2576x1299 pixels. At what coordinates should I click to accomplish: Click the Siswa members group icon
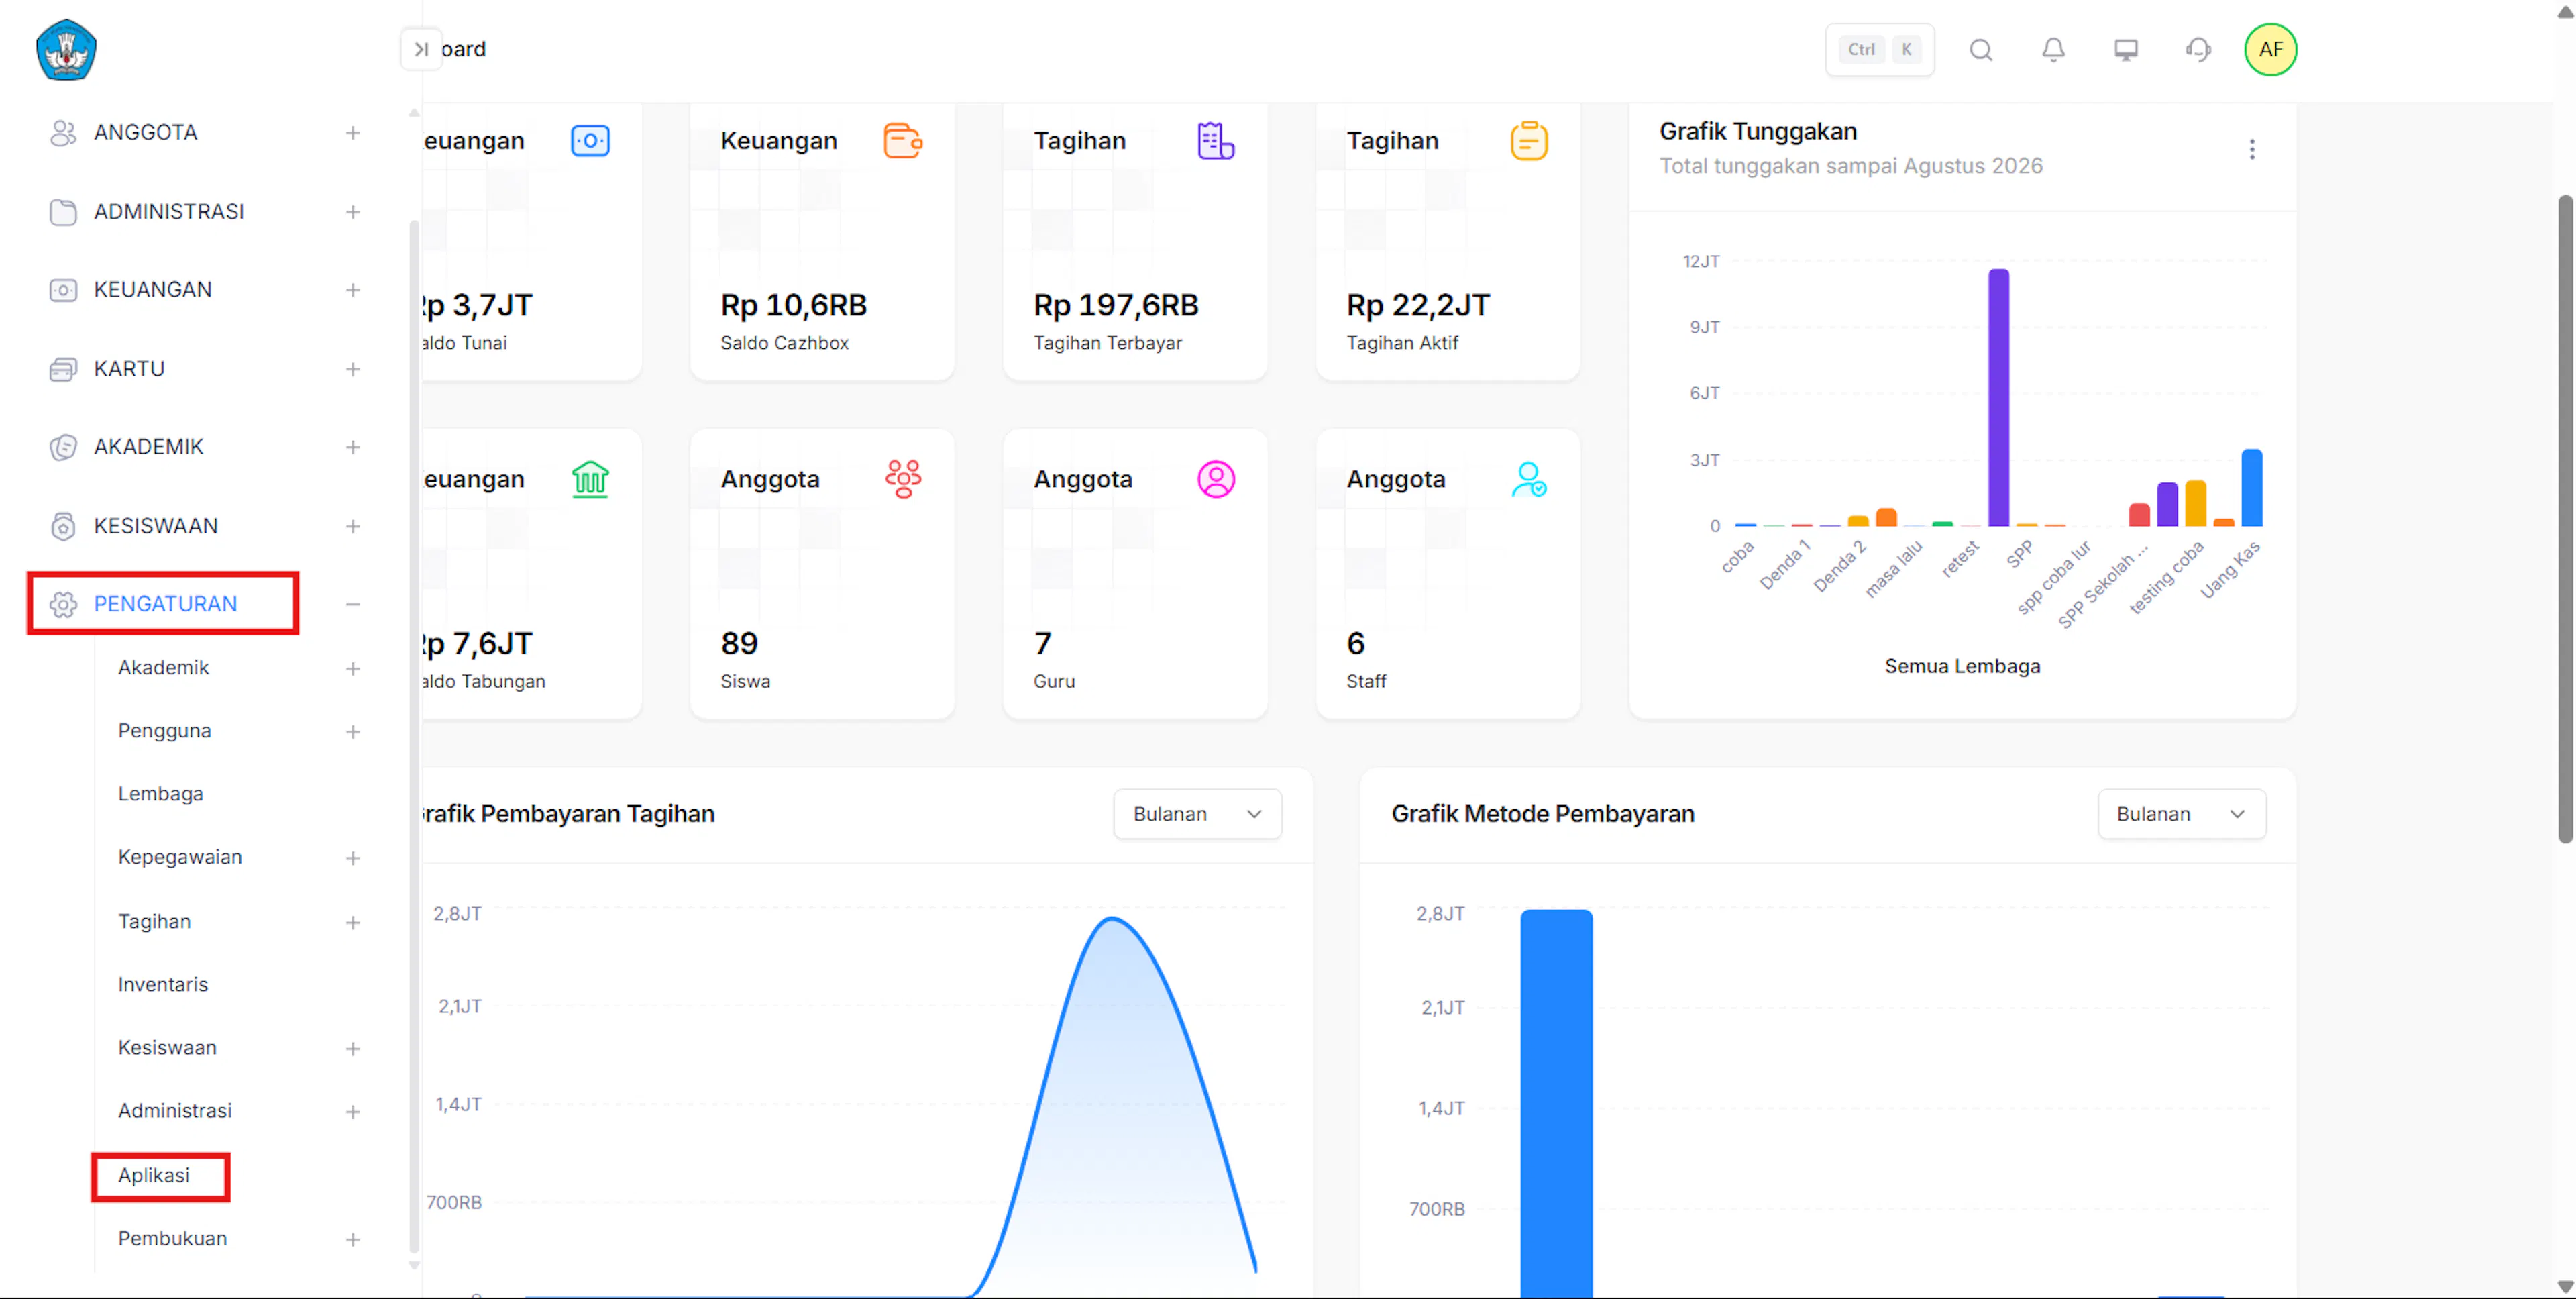pyautogui.click(x=903, y=479)
